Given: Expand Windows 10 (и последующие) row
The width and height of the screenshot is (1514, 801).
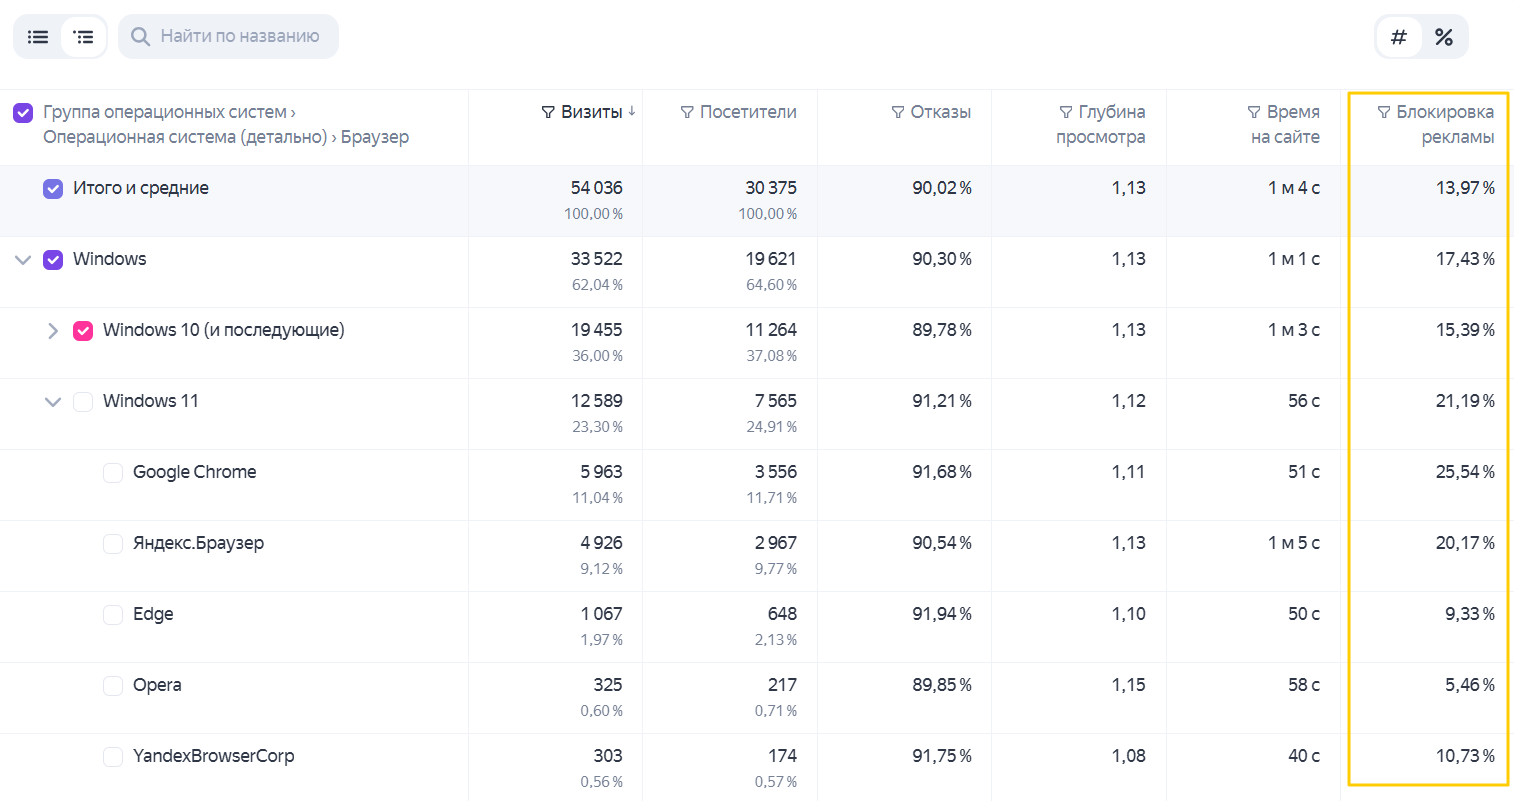Looking at the screenshot, I should 53,331.
